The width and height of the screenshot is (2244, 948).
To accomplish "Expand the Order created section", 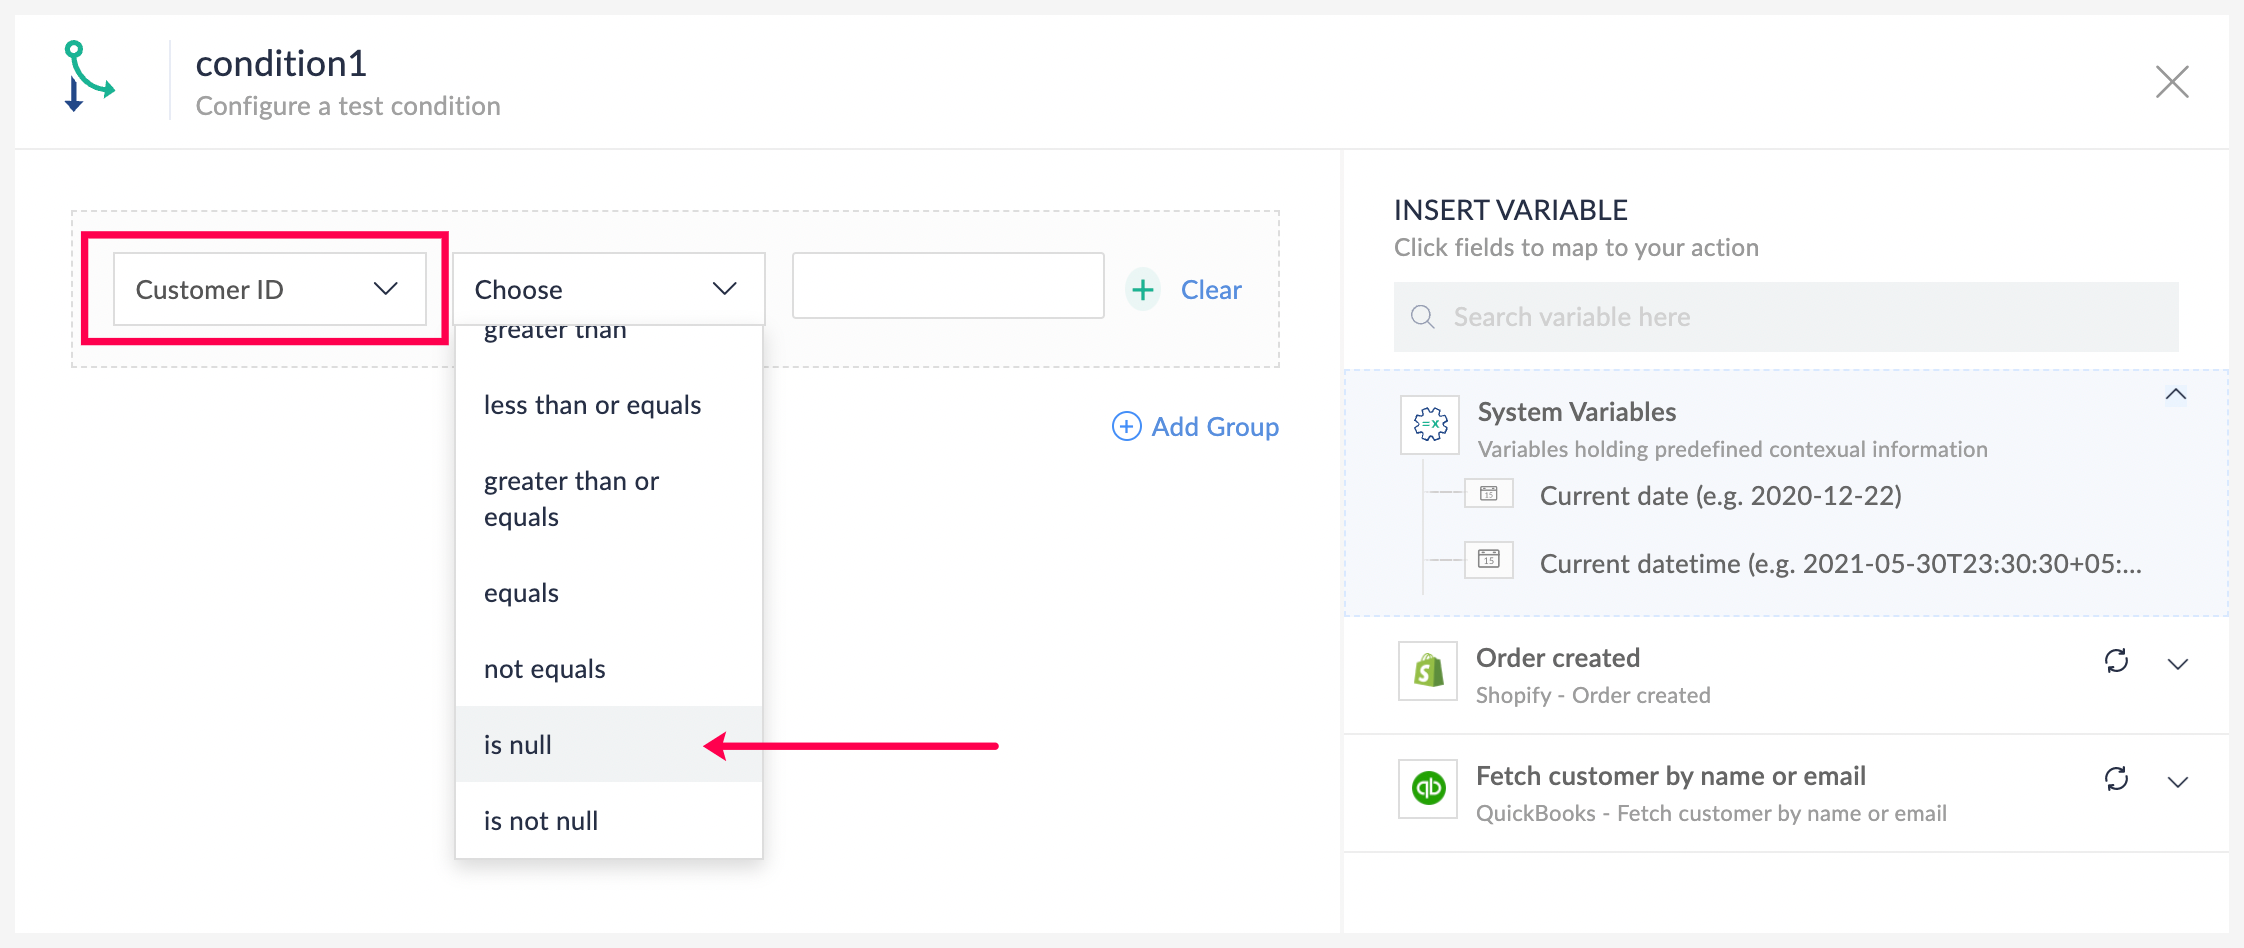I will point(2178,665).
